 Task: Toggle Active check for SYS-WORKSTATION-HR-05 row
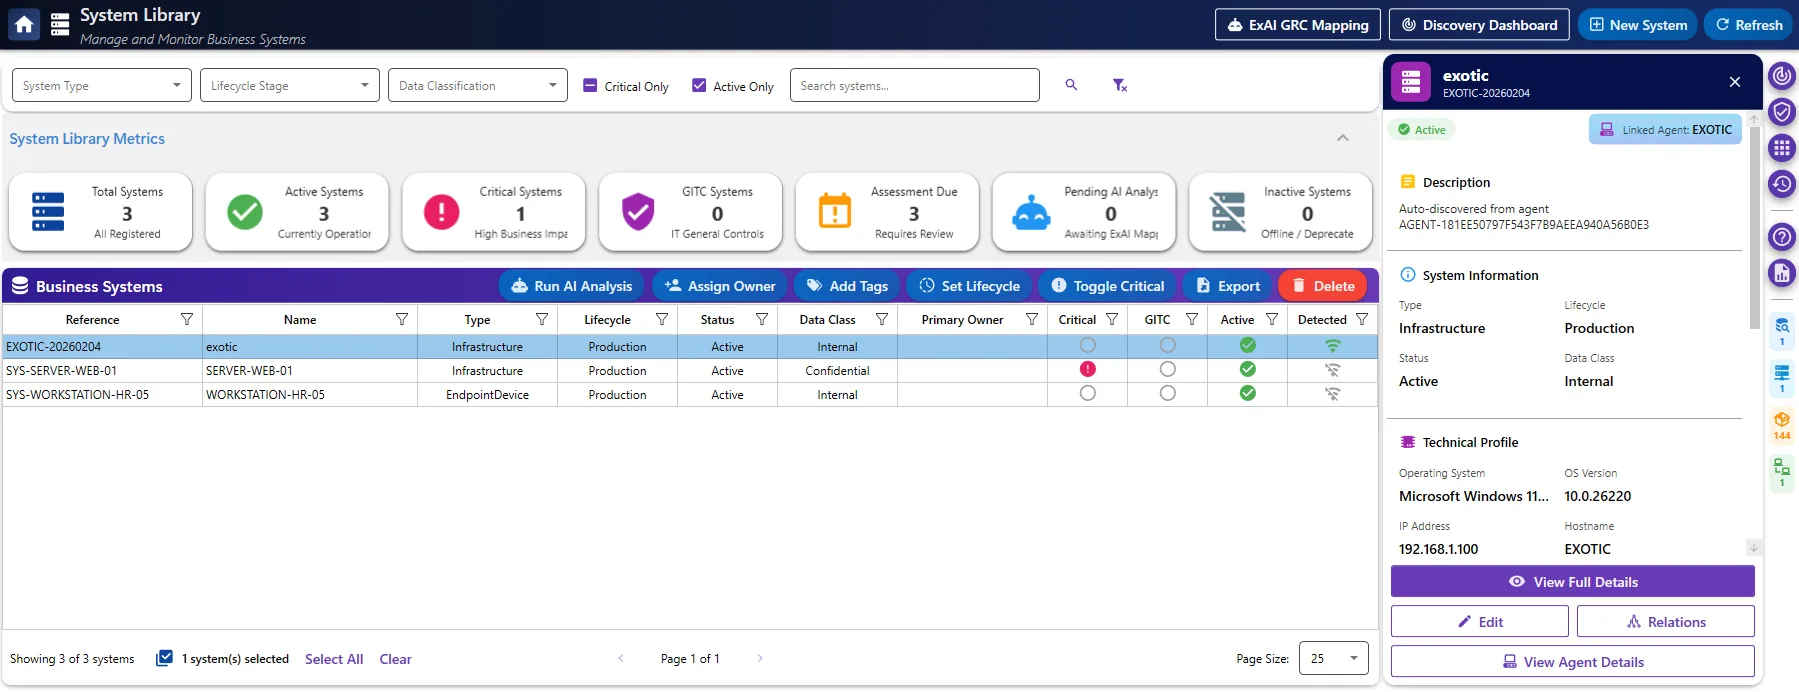[1248, 393]
